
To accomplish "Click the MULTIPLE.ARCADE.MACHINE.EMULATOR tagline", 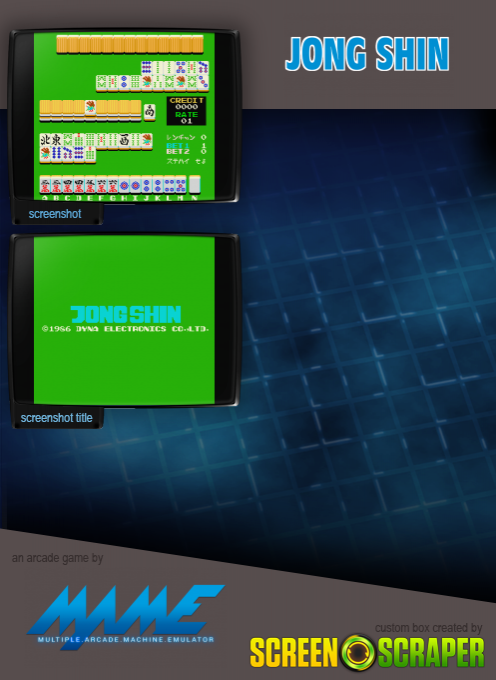I will pyautogui.click(x=126, y=640).
